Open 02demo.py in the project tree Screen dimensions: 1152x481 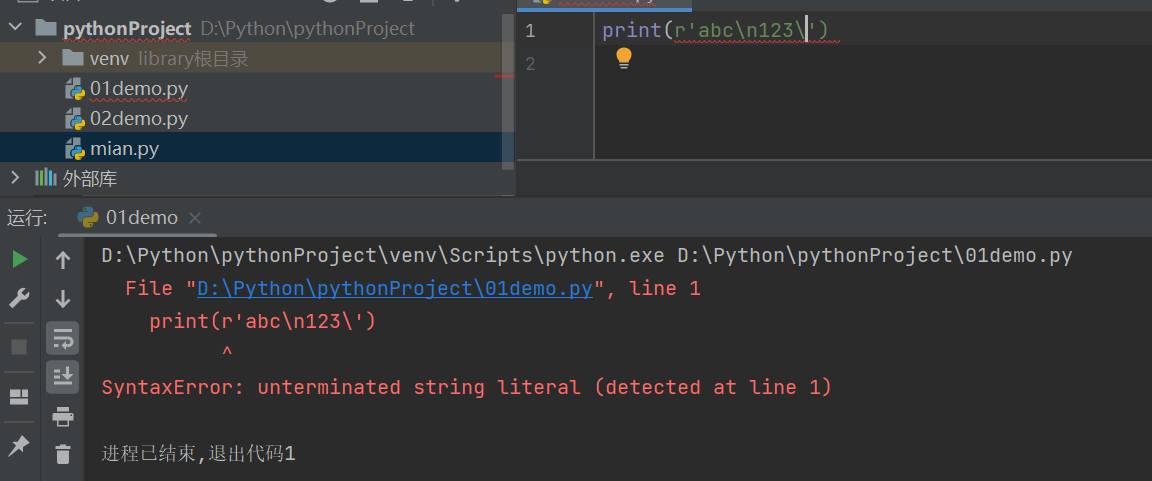pyautogui.click(x=139, y=119)
